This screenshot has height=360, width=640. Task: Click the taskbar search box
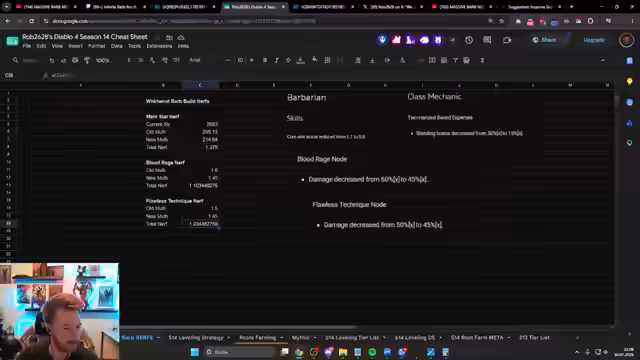(x=239, y=352)
